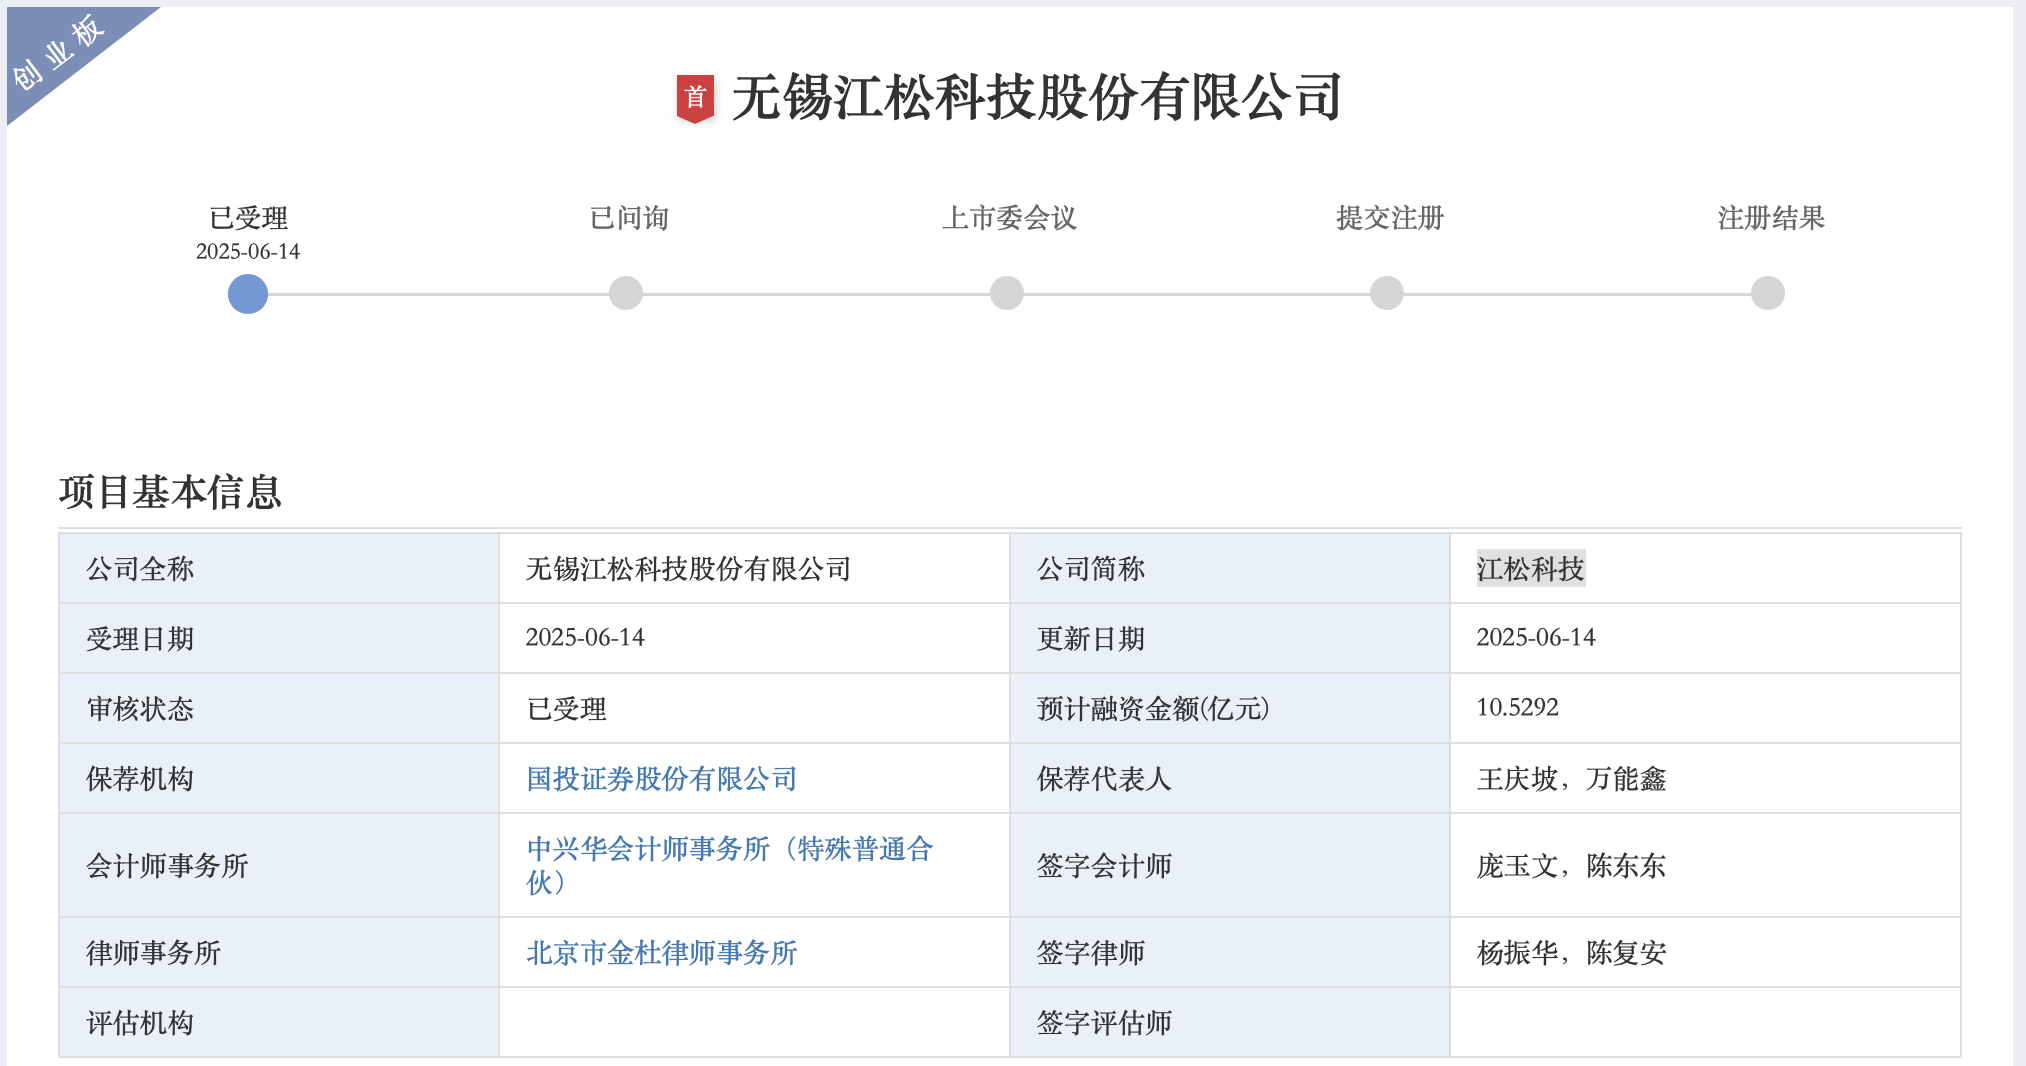Click the 项目基本信息 section heading
The height and width of the screenshot is (1066, 2026).
click(x=170, y=492)
